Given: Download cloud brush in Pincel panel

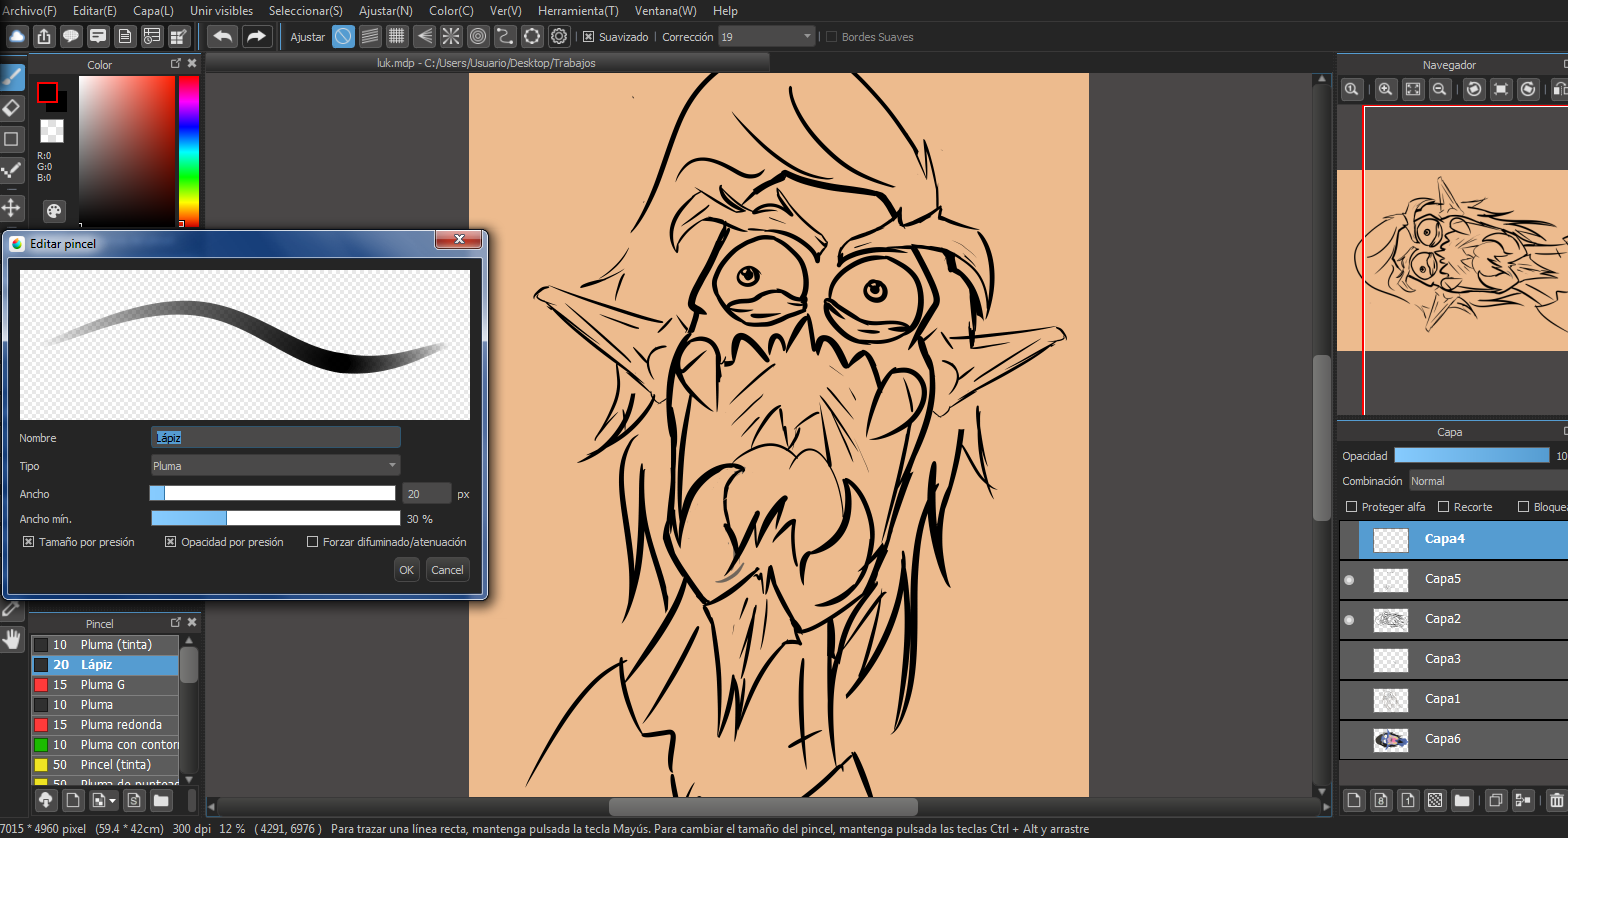Looking at the screenshot, I should [45, 800].
